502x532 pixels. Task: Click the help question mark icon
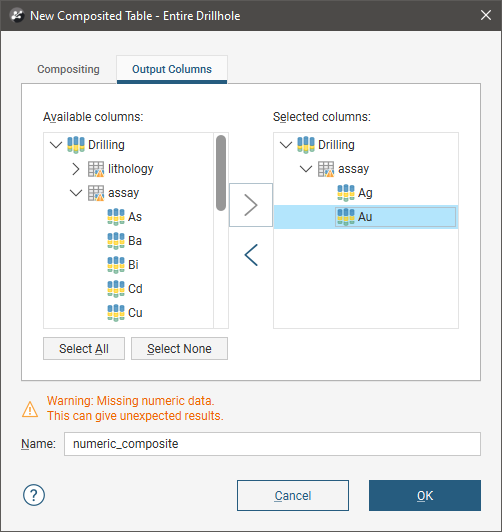(x=34, y=495)
